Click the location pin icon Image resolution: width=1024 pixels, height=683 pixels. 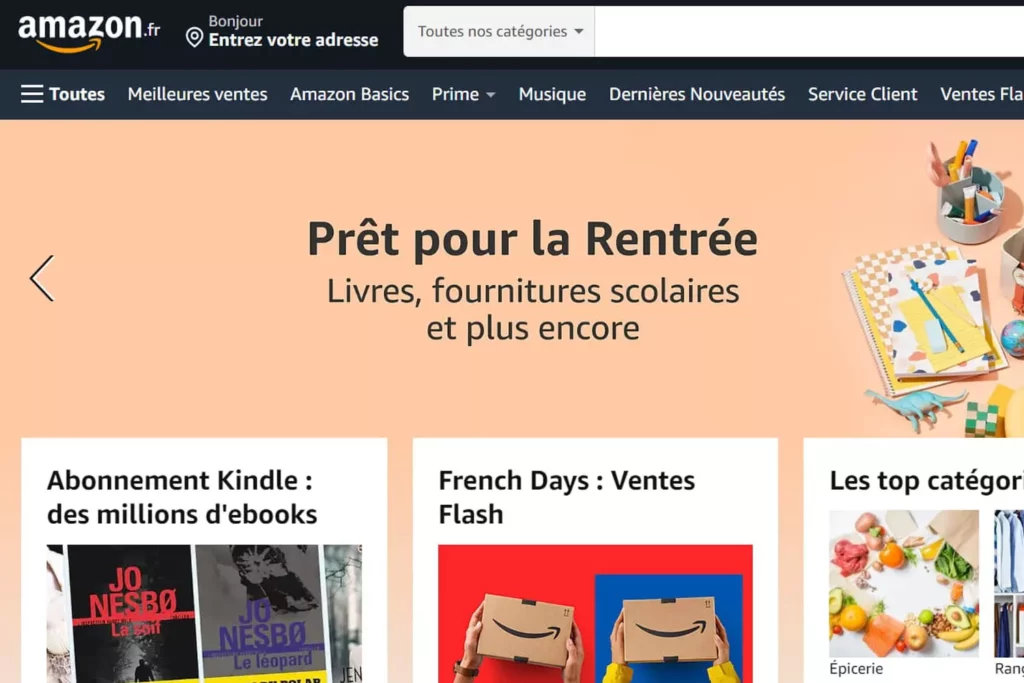[x=194, y=37]
